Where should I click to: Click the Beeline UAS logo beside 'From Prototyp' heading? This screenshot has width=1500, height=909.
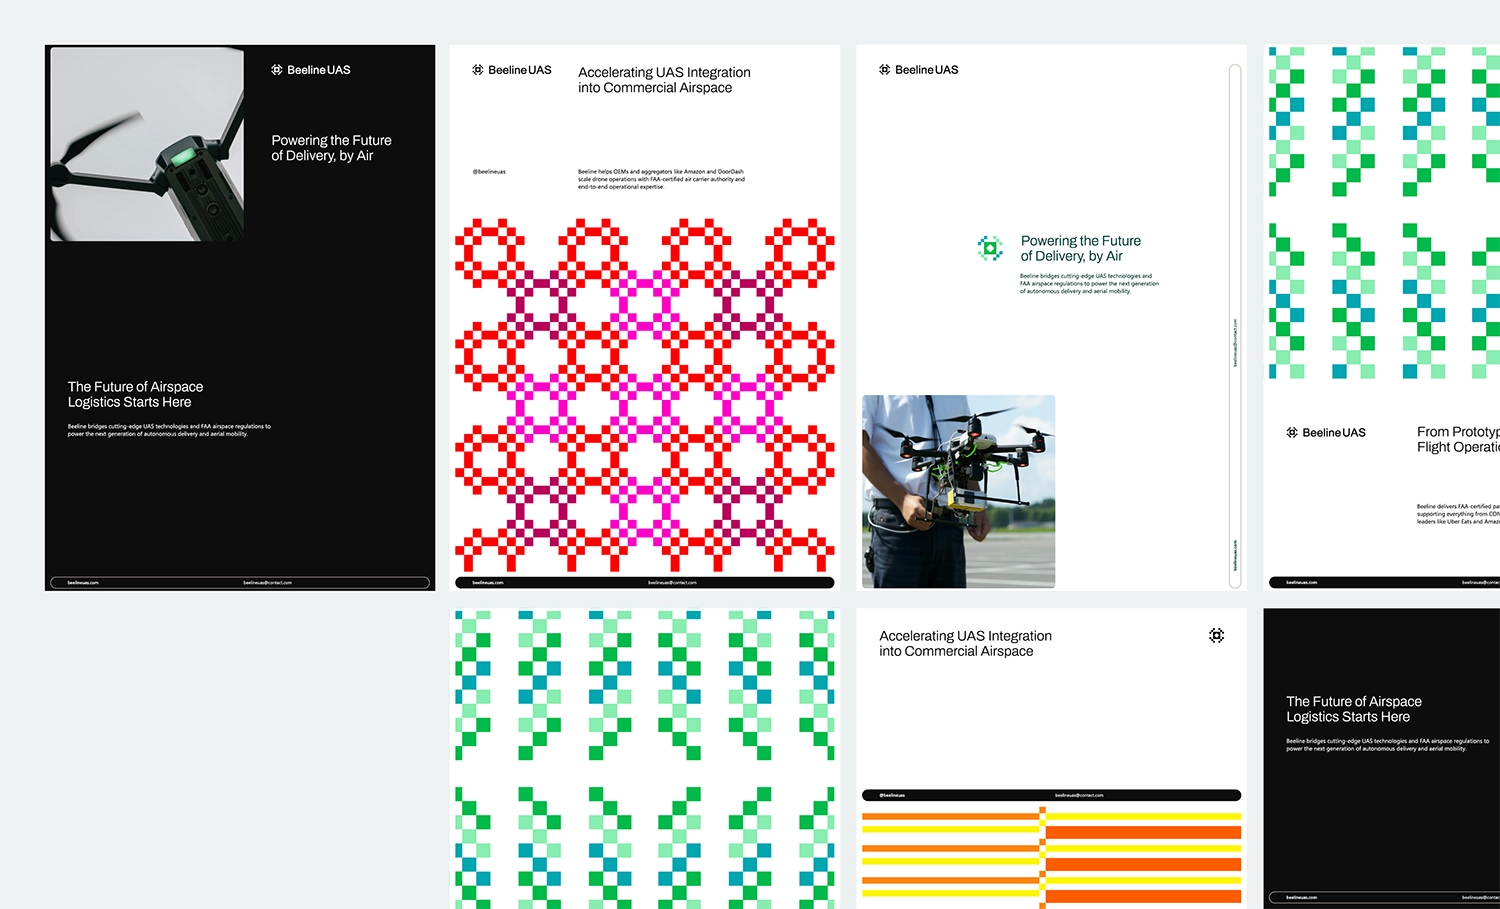(1326, 433)
